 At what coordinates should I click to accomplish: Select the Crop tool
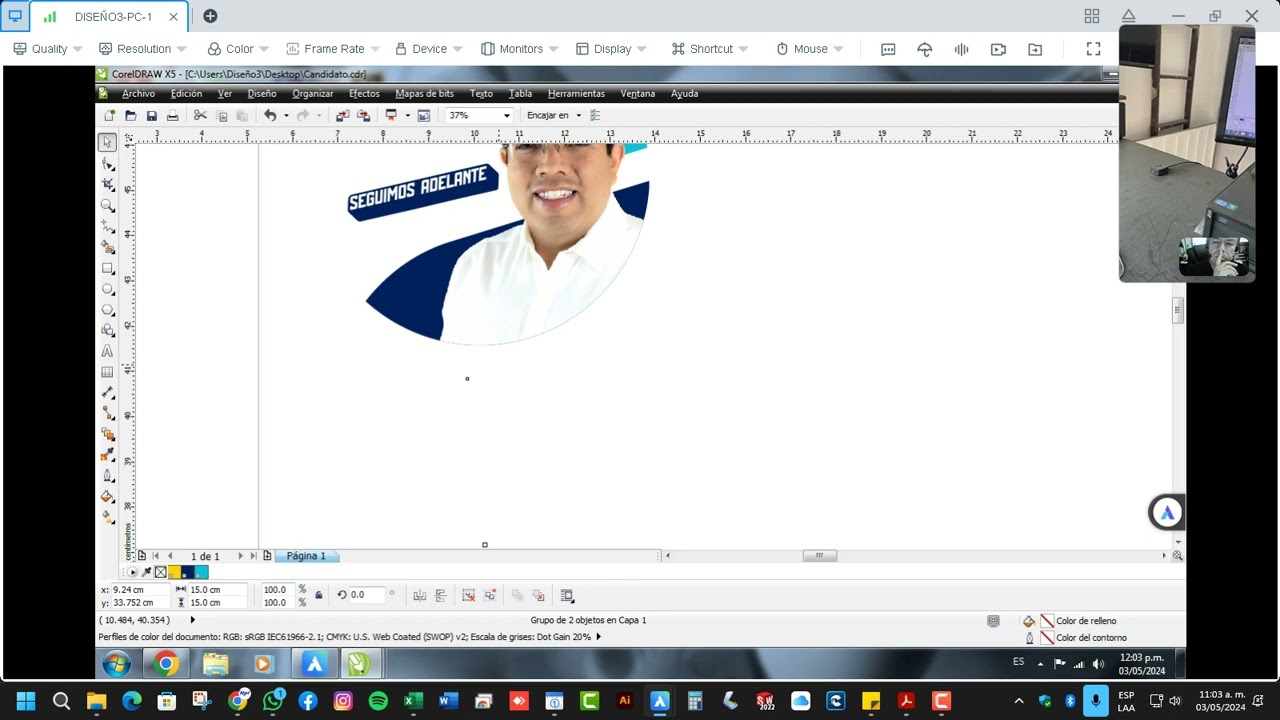point(107,184)
